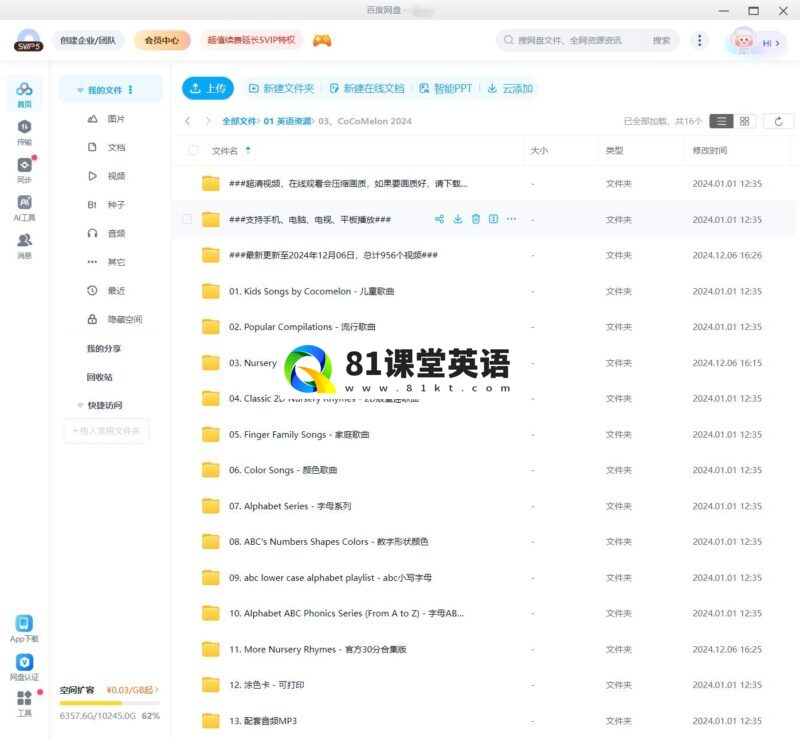Collapse the 我的文件 tree arrow
800x739 pixels.
point(80,90)
